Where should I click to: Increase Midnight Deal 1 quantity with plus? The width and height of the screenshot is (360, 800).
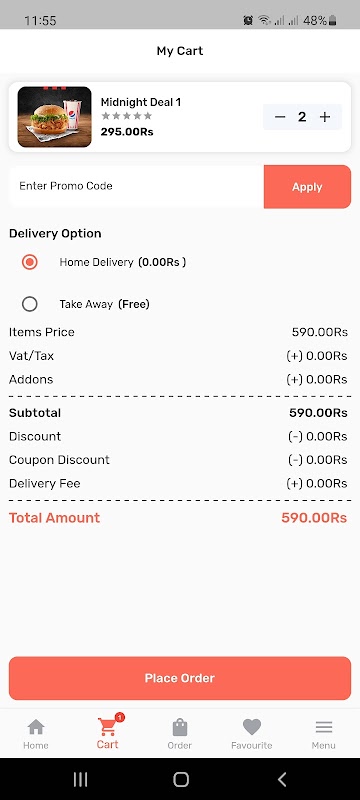(325, 117)
